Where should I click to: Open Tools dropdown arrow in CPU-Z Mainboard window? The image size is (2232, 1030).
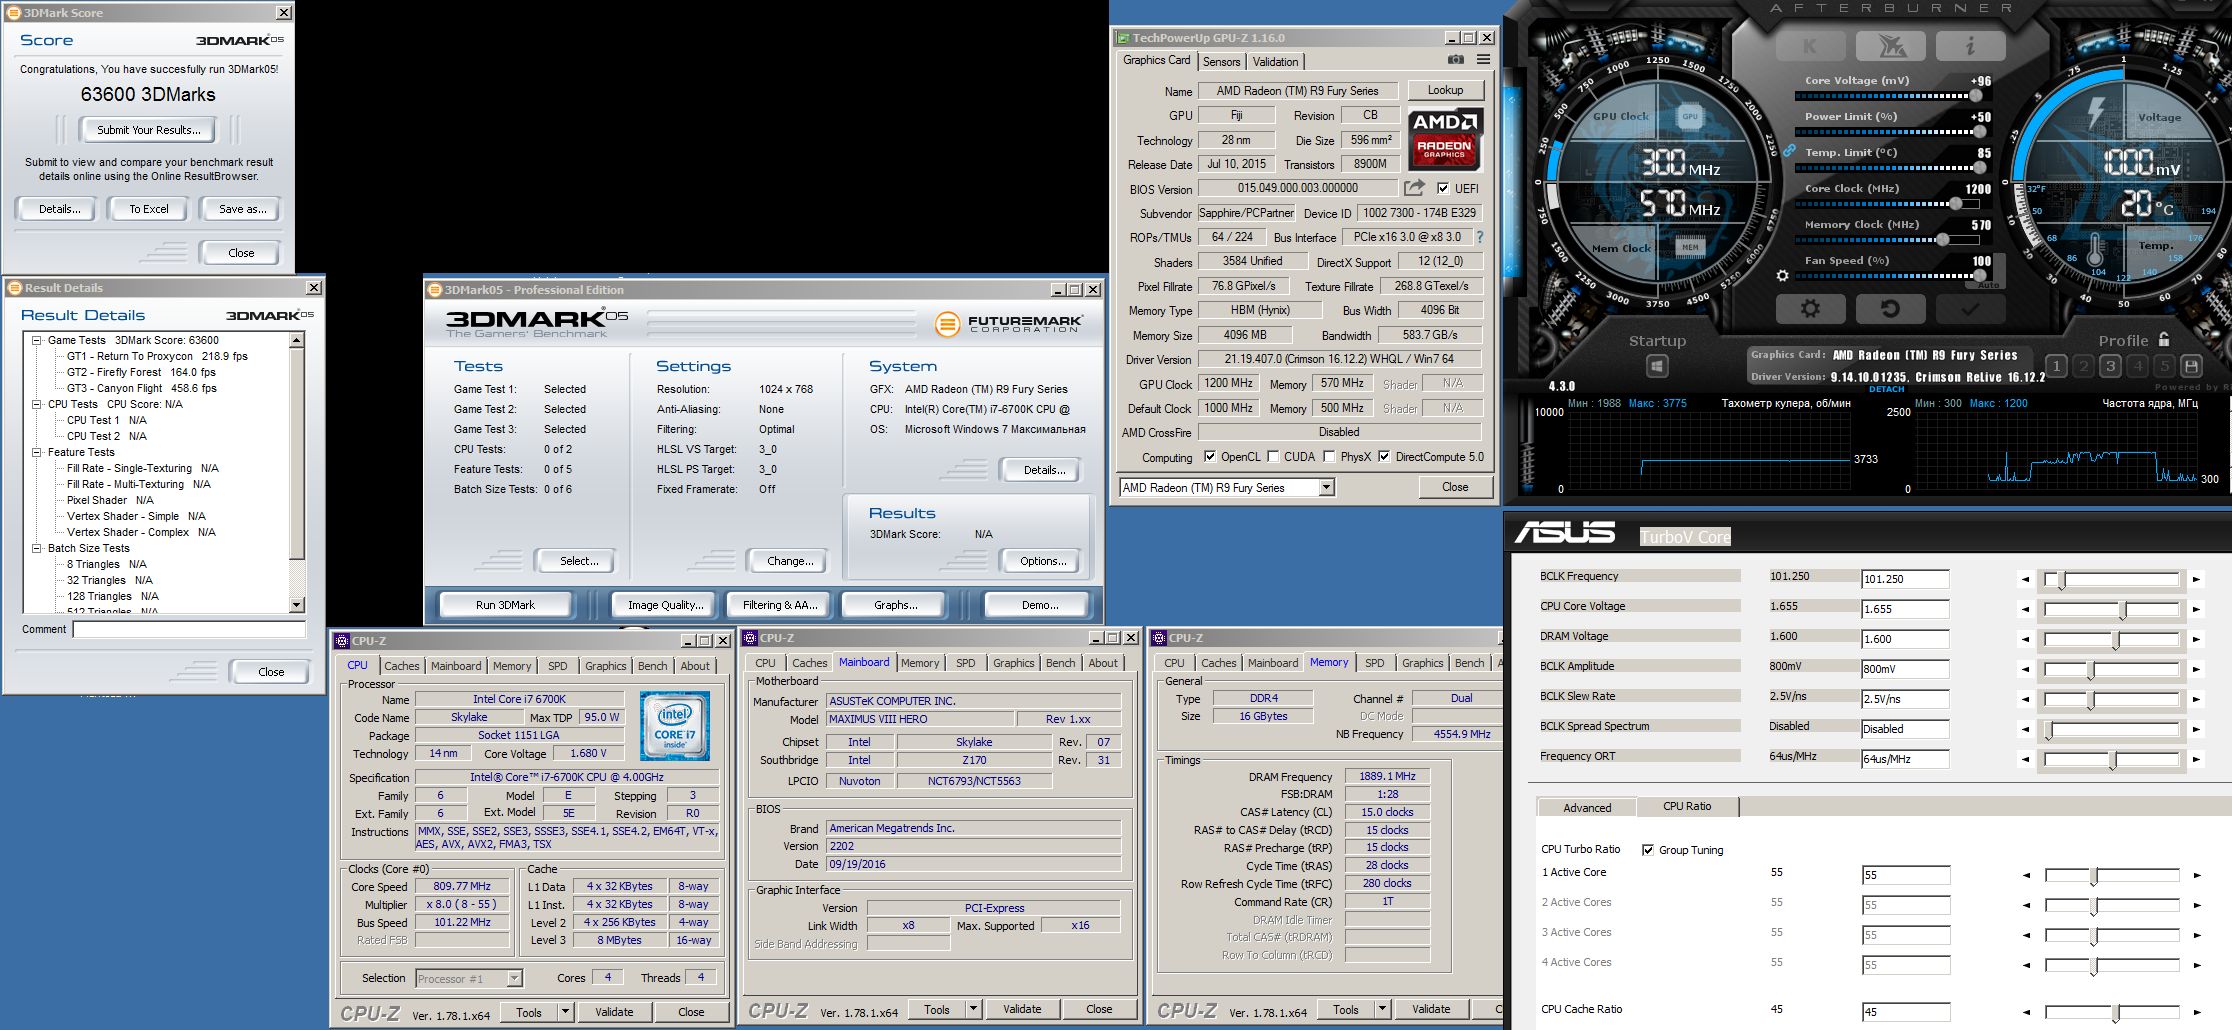(x=973, y=1009)
